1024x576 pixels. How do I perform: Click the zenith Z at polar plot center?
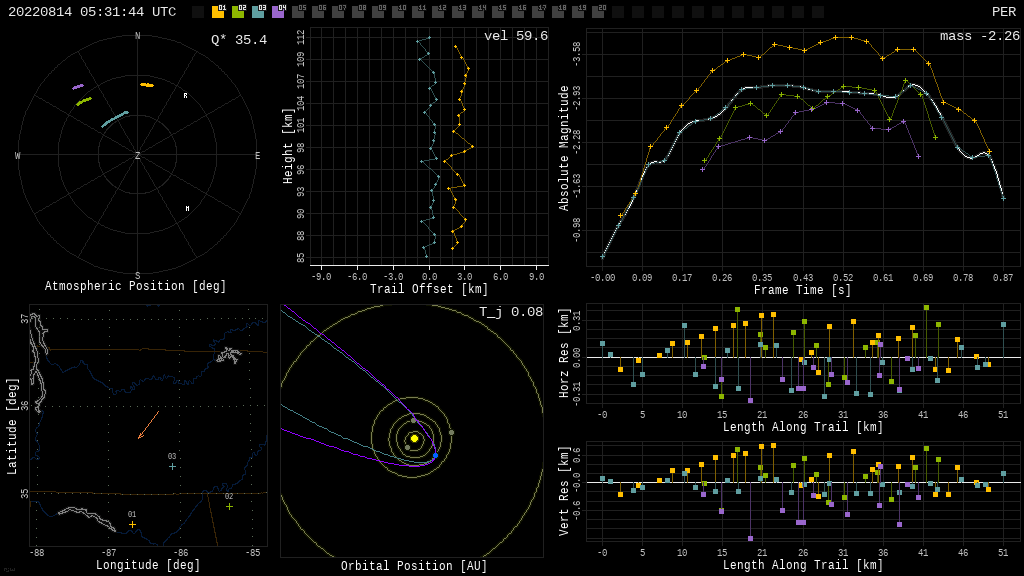tap(138, 156)
